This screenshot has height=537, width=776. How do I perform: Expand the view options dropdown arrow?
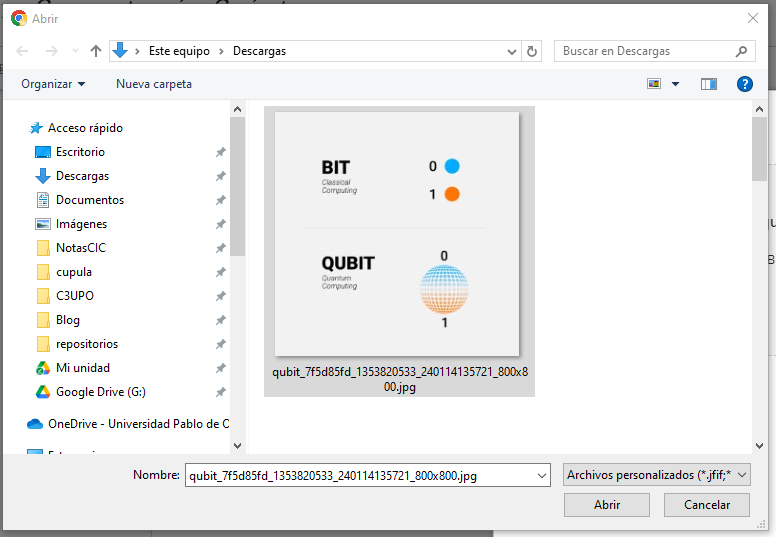tap(676, 84)
